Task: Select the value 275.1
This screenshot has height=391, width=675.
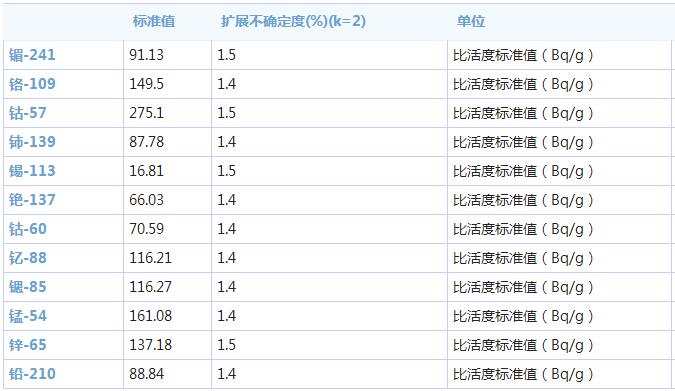Action: (x=146, y=113)
